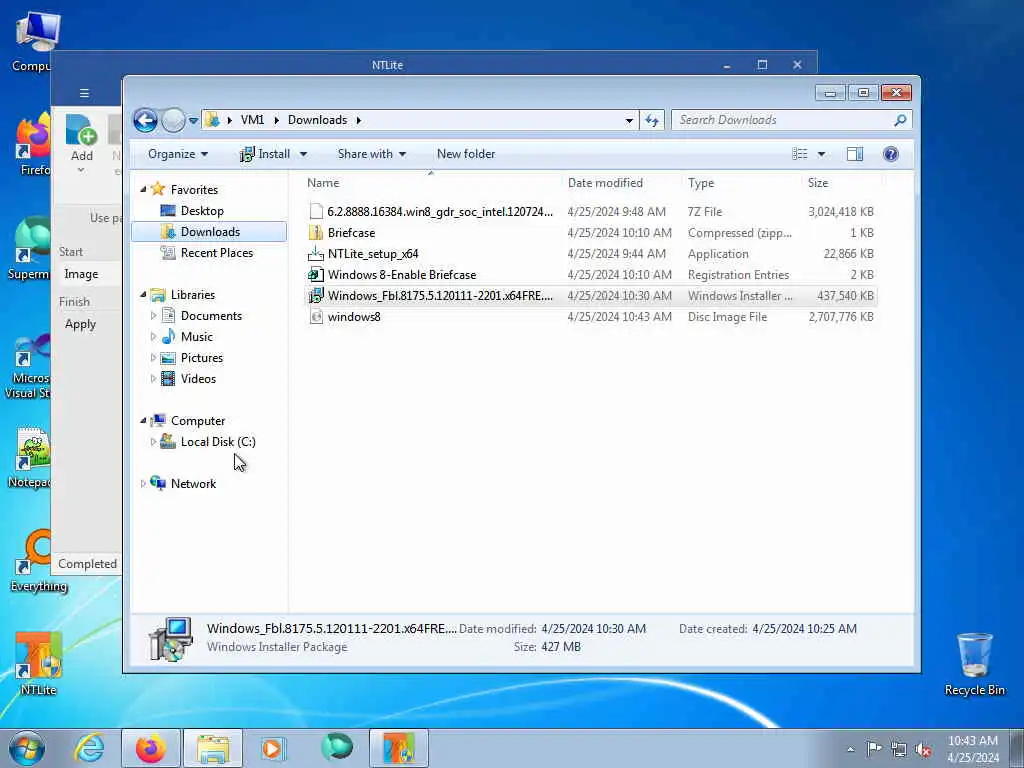Select the Documents library
Screen dimensions: 1024x768
[x=211, y=316]
